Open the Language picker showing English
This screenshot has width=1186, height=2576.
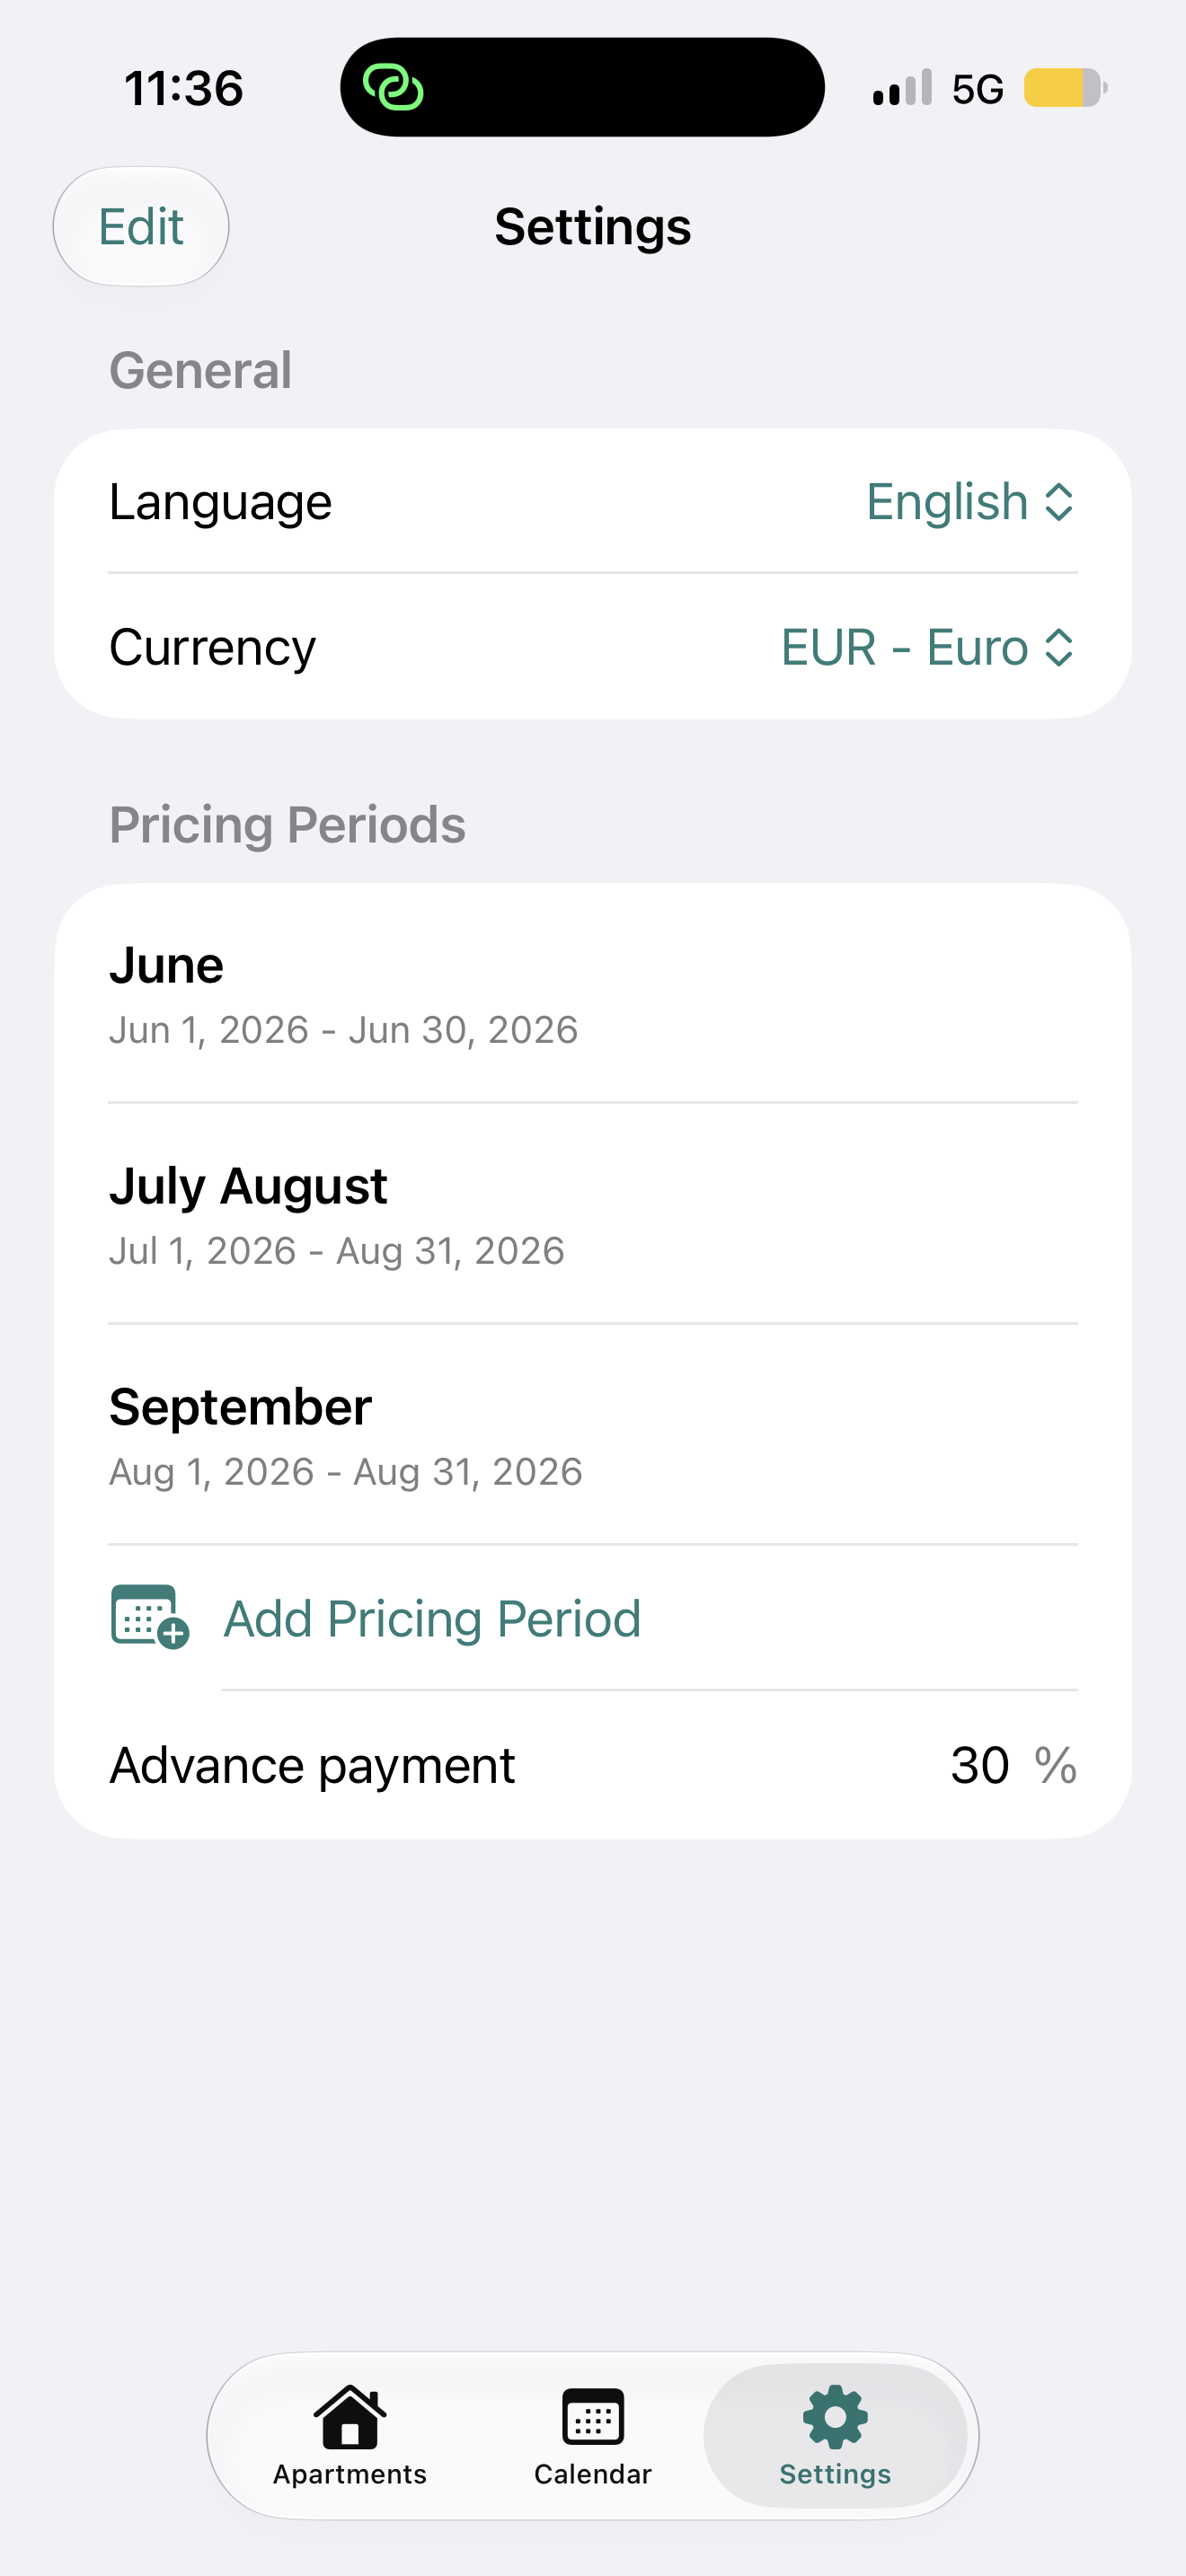(x=593, y=501)
